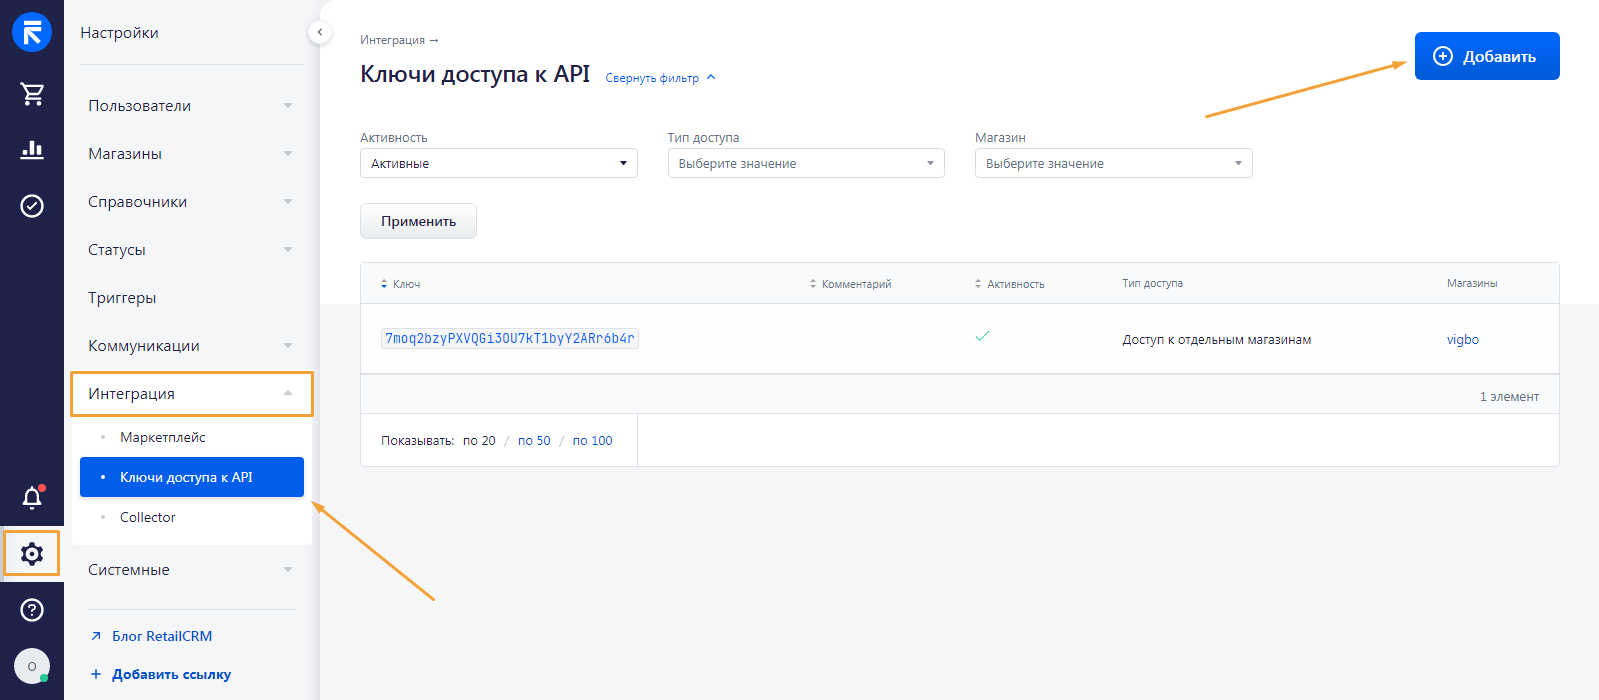Open the analytics bar chart icon
The height and width of the screenshot is (700, 1599).
click(32, 150)
